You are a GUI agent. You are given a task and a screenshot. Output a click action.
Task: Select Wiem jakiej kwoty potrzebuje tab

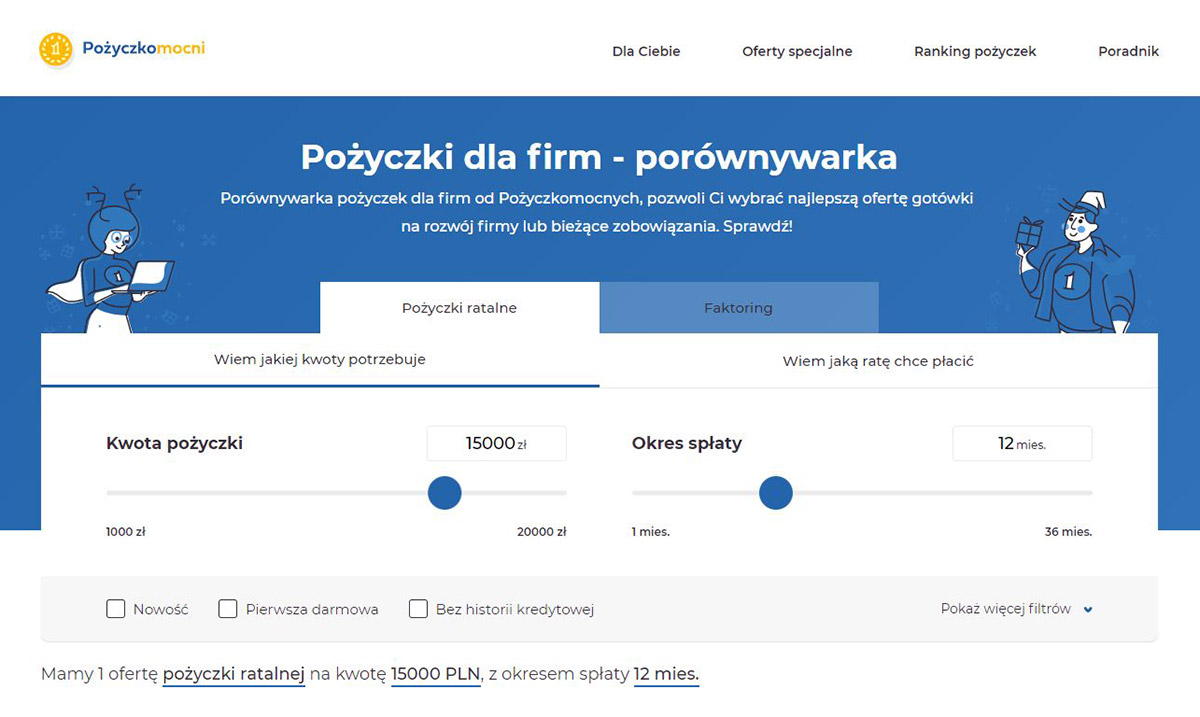click(320, 360)
